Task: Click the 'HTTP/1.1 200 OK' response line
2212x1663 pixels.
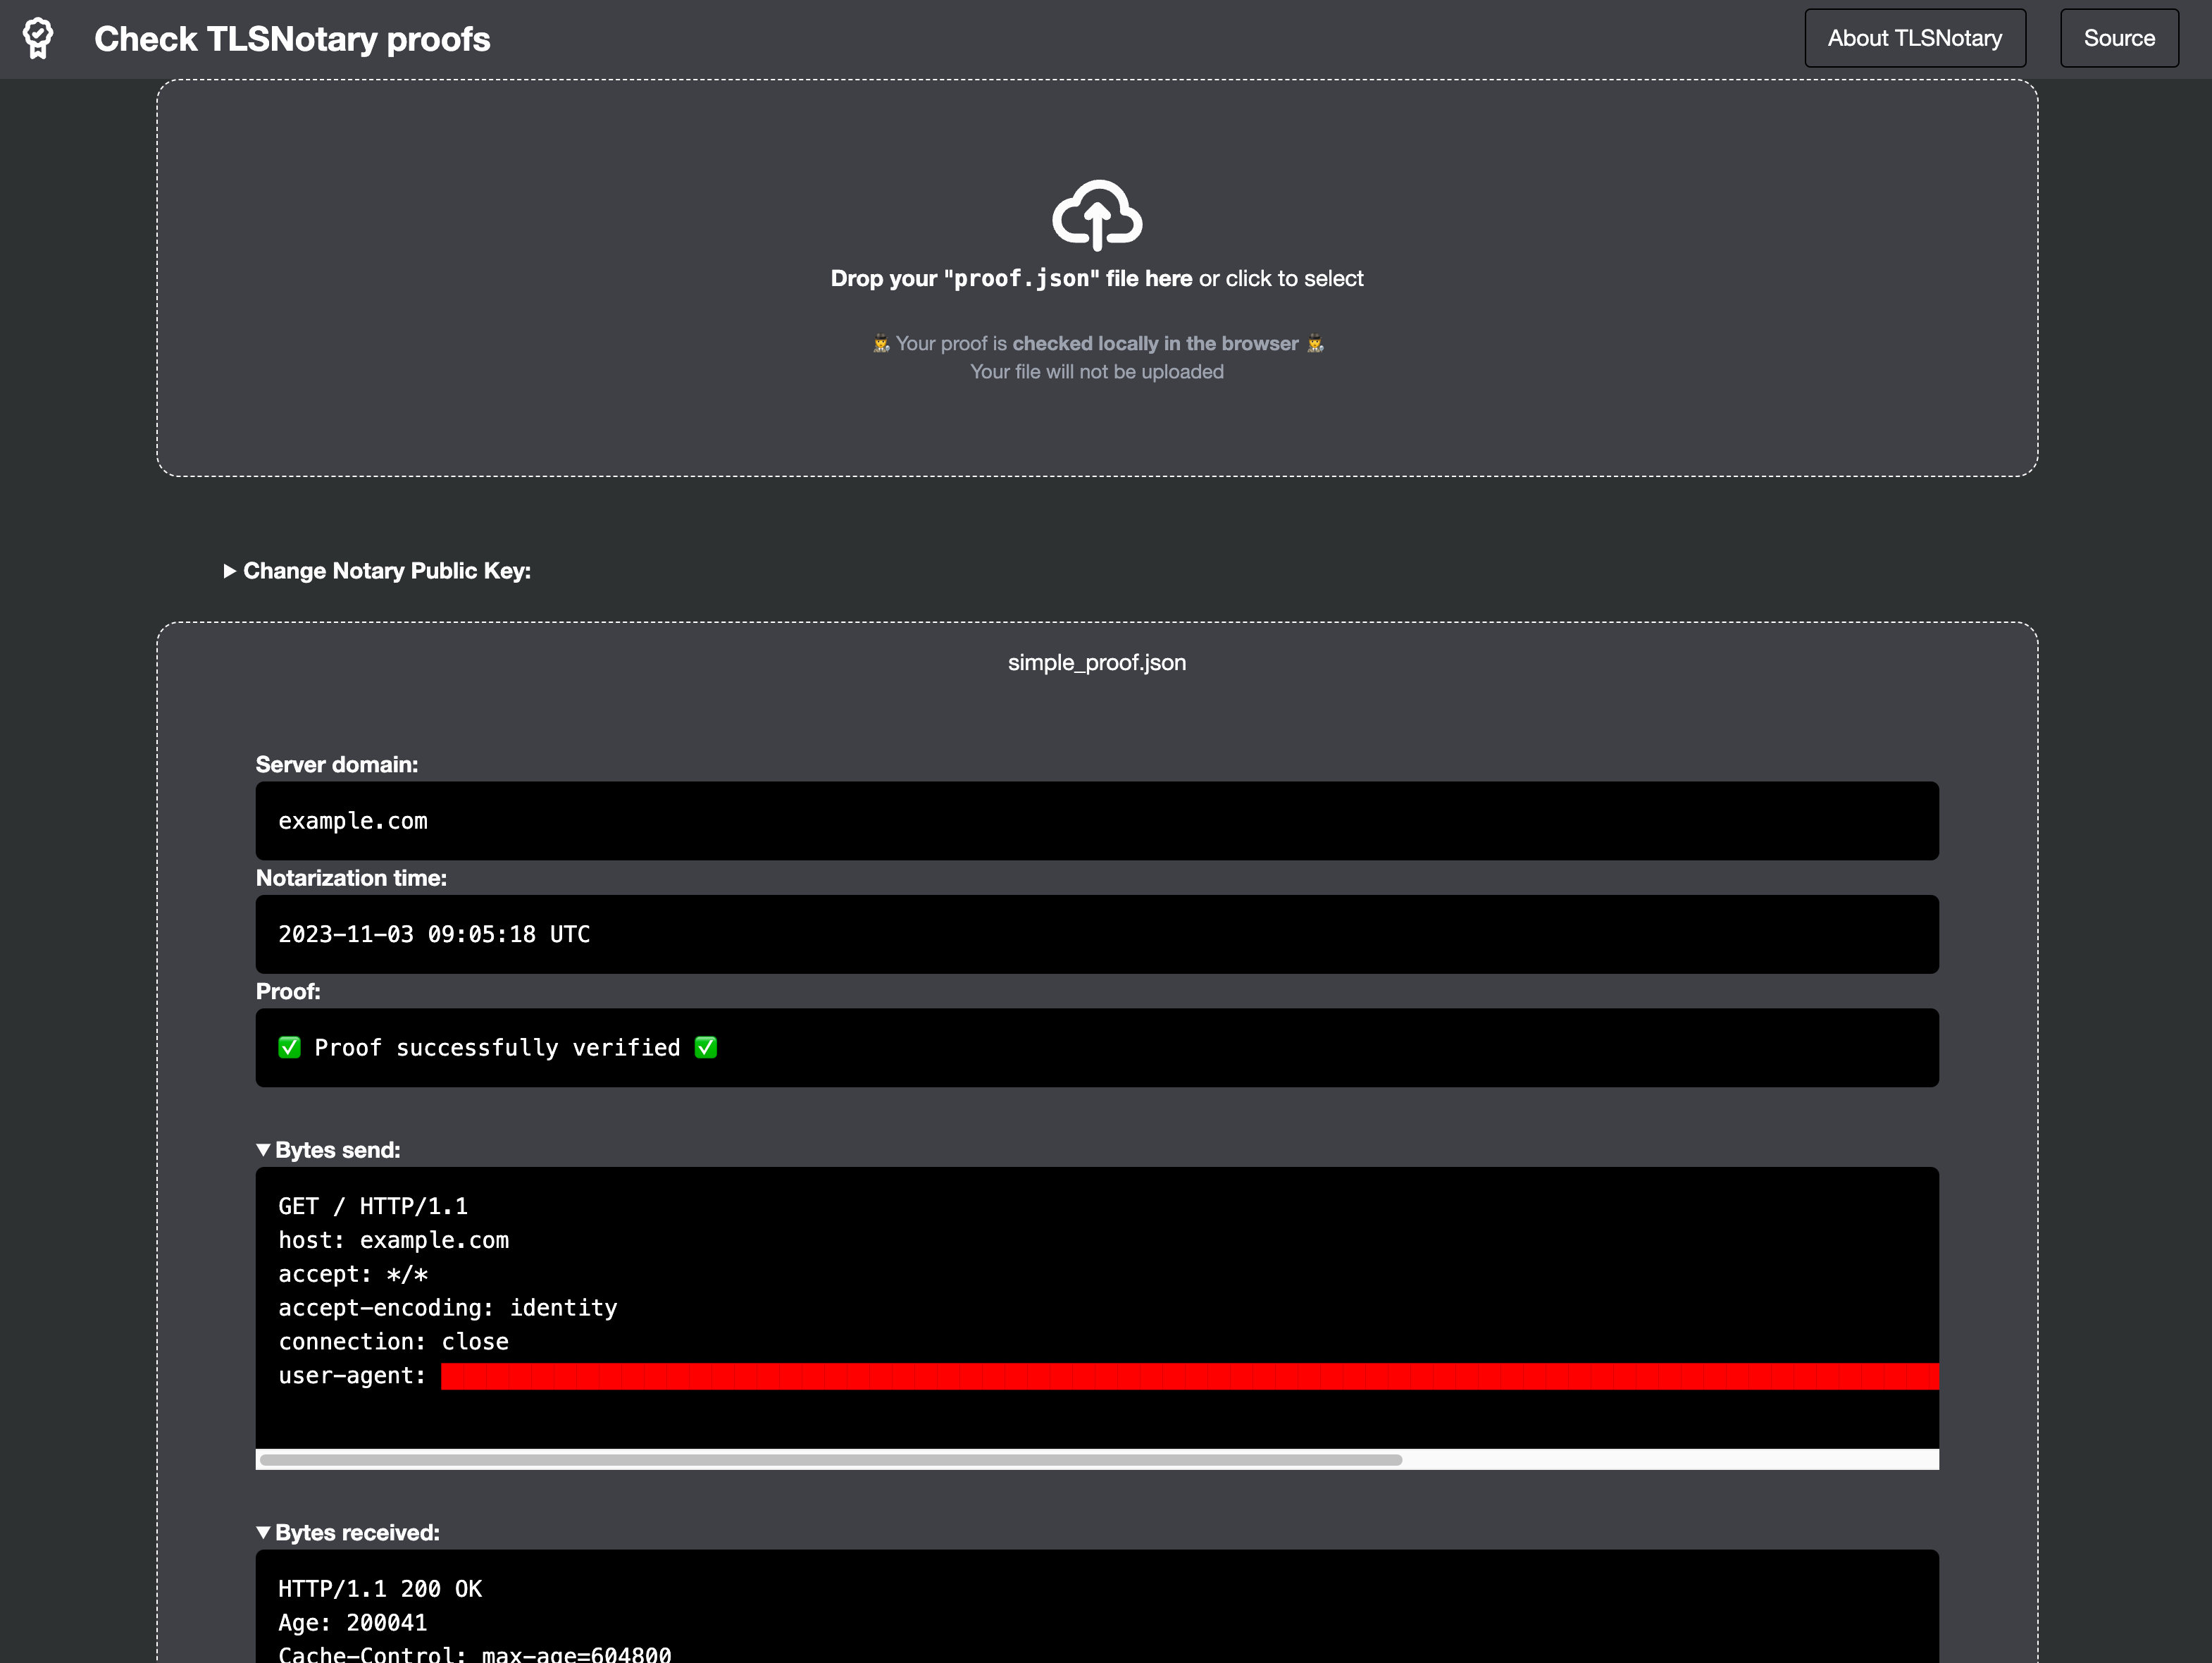Action: pyautogui.click(x=380, y=1589)
